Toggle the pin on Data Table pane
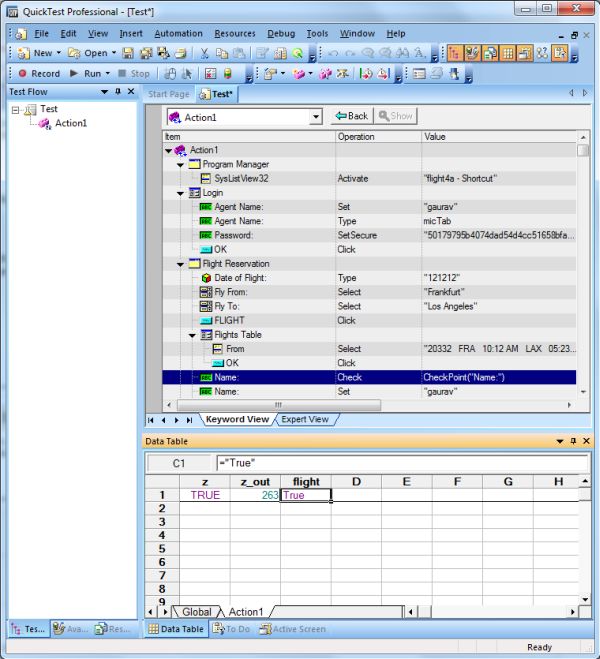The height and width of the screenshot is (659, 600). coord(573,441)
